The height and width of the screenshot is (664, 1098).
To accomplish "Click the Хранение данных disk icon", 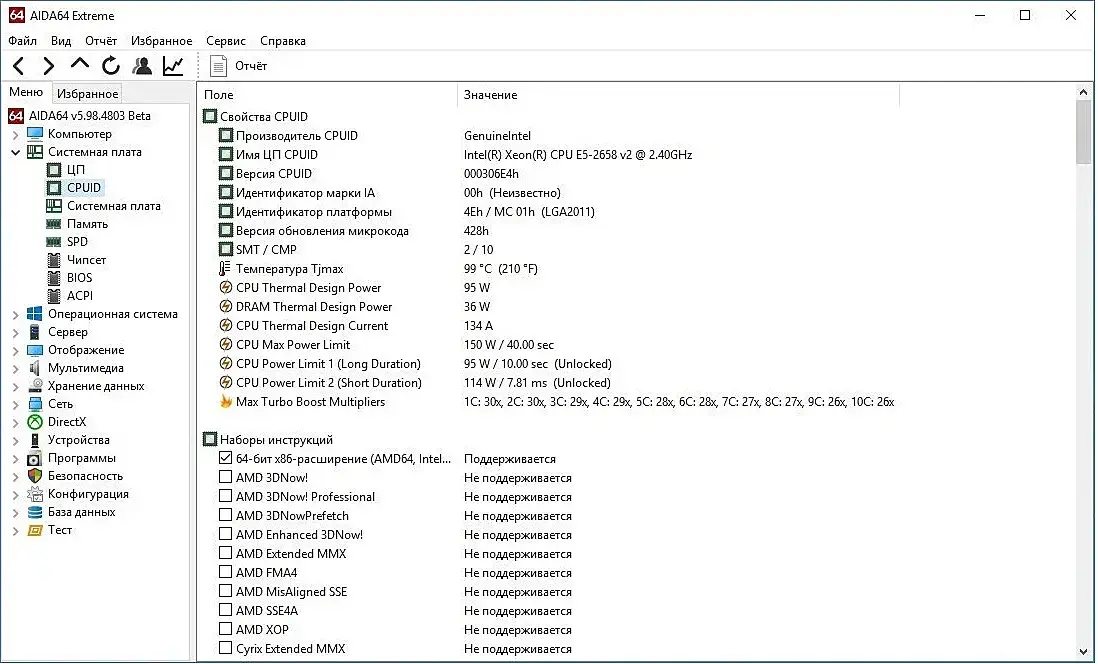I will [34, 386].
